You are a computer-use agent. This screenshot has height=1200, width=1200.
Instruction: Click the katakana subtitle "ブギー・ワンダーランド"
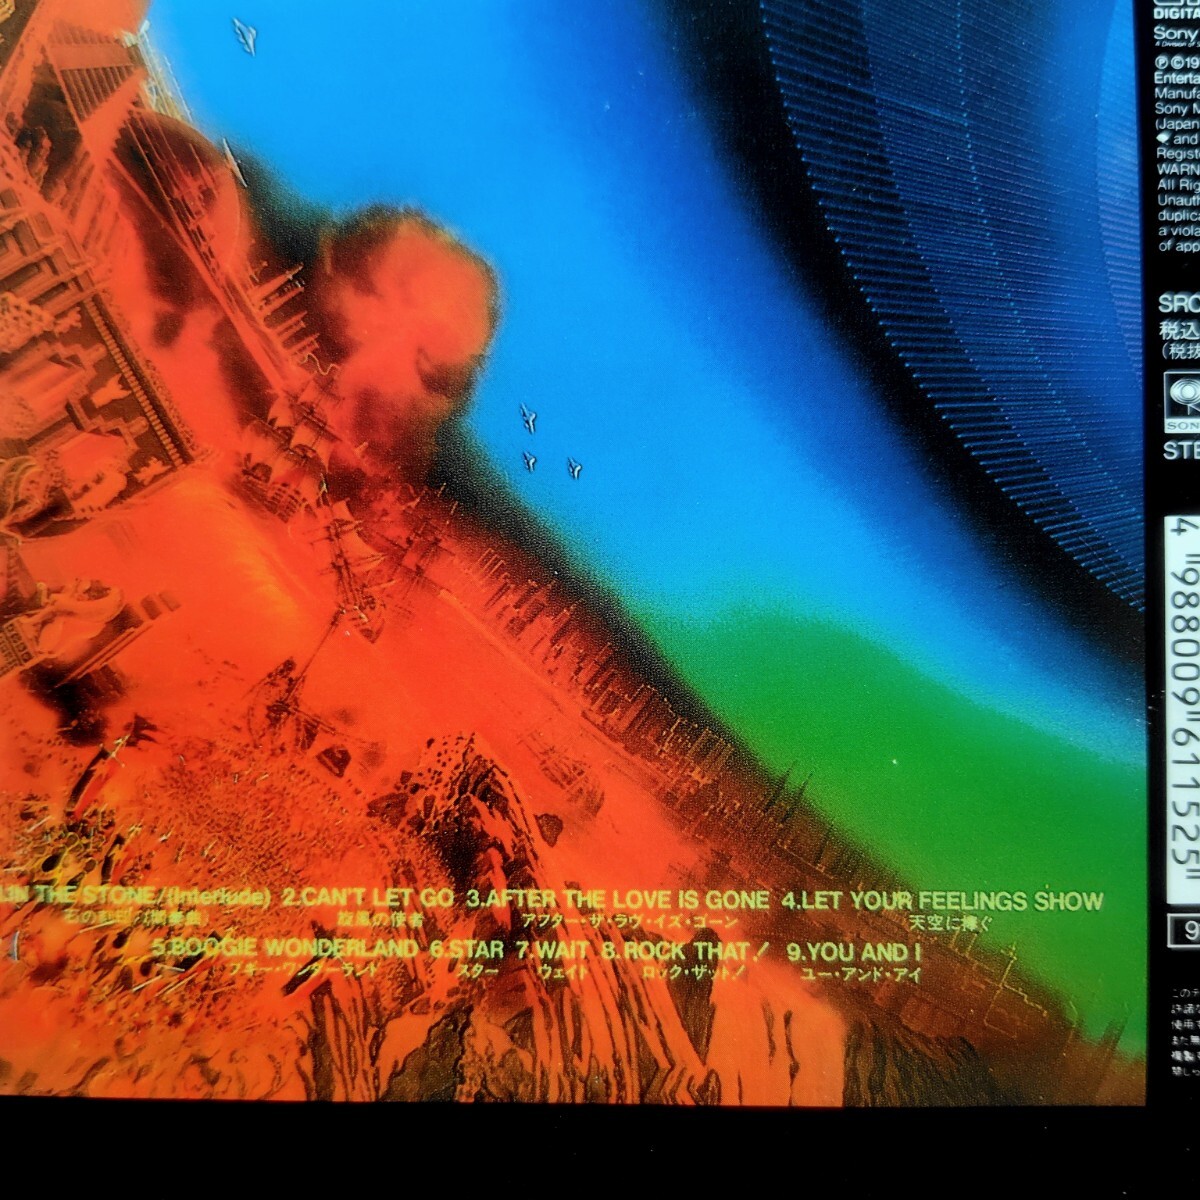point(302,971)
